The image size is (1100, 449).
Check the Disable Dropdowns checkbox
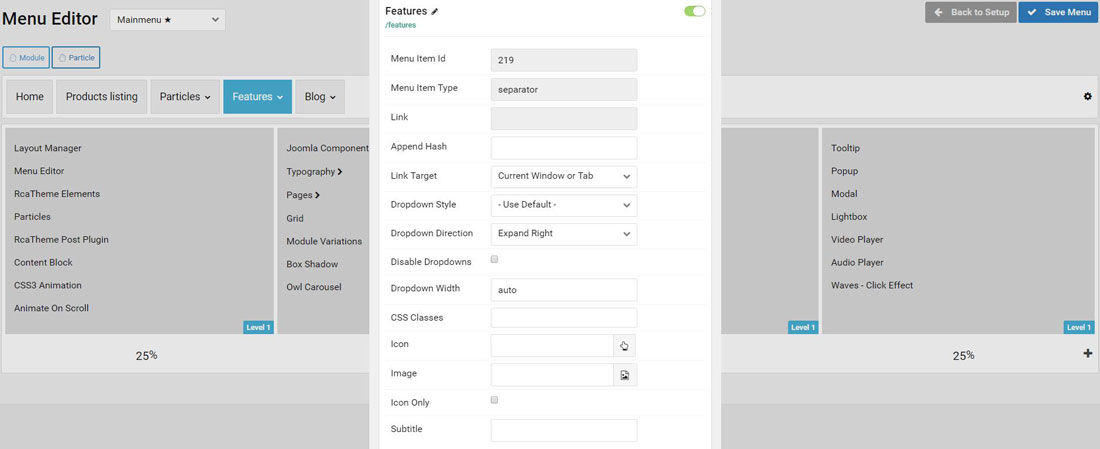495,260
